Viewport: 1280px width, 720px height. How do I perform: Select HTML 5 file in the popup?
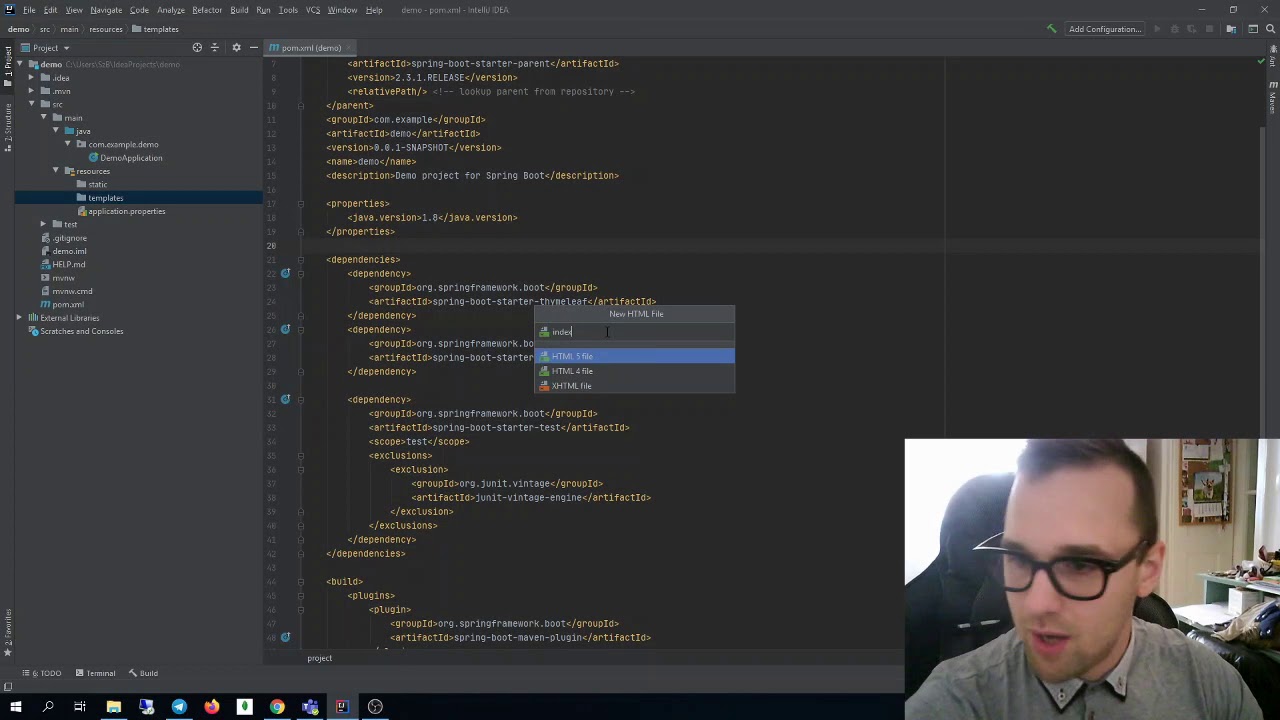[x=635, y=356]
